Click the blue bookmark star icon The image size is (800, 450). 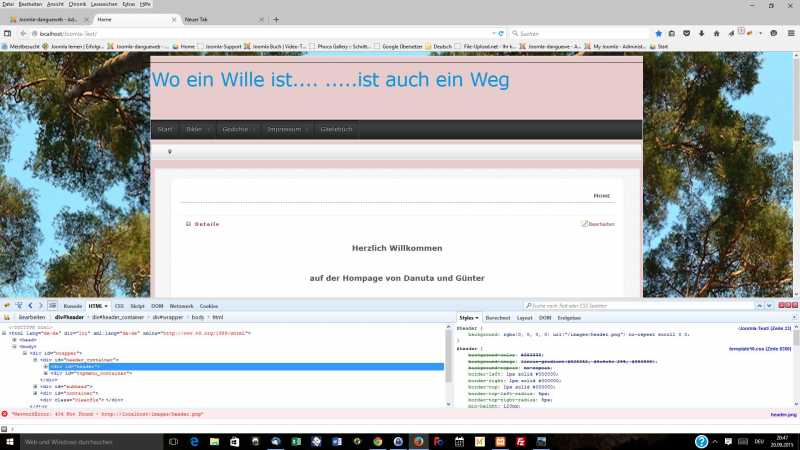click(x=658, y=33)
